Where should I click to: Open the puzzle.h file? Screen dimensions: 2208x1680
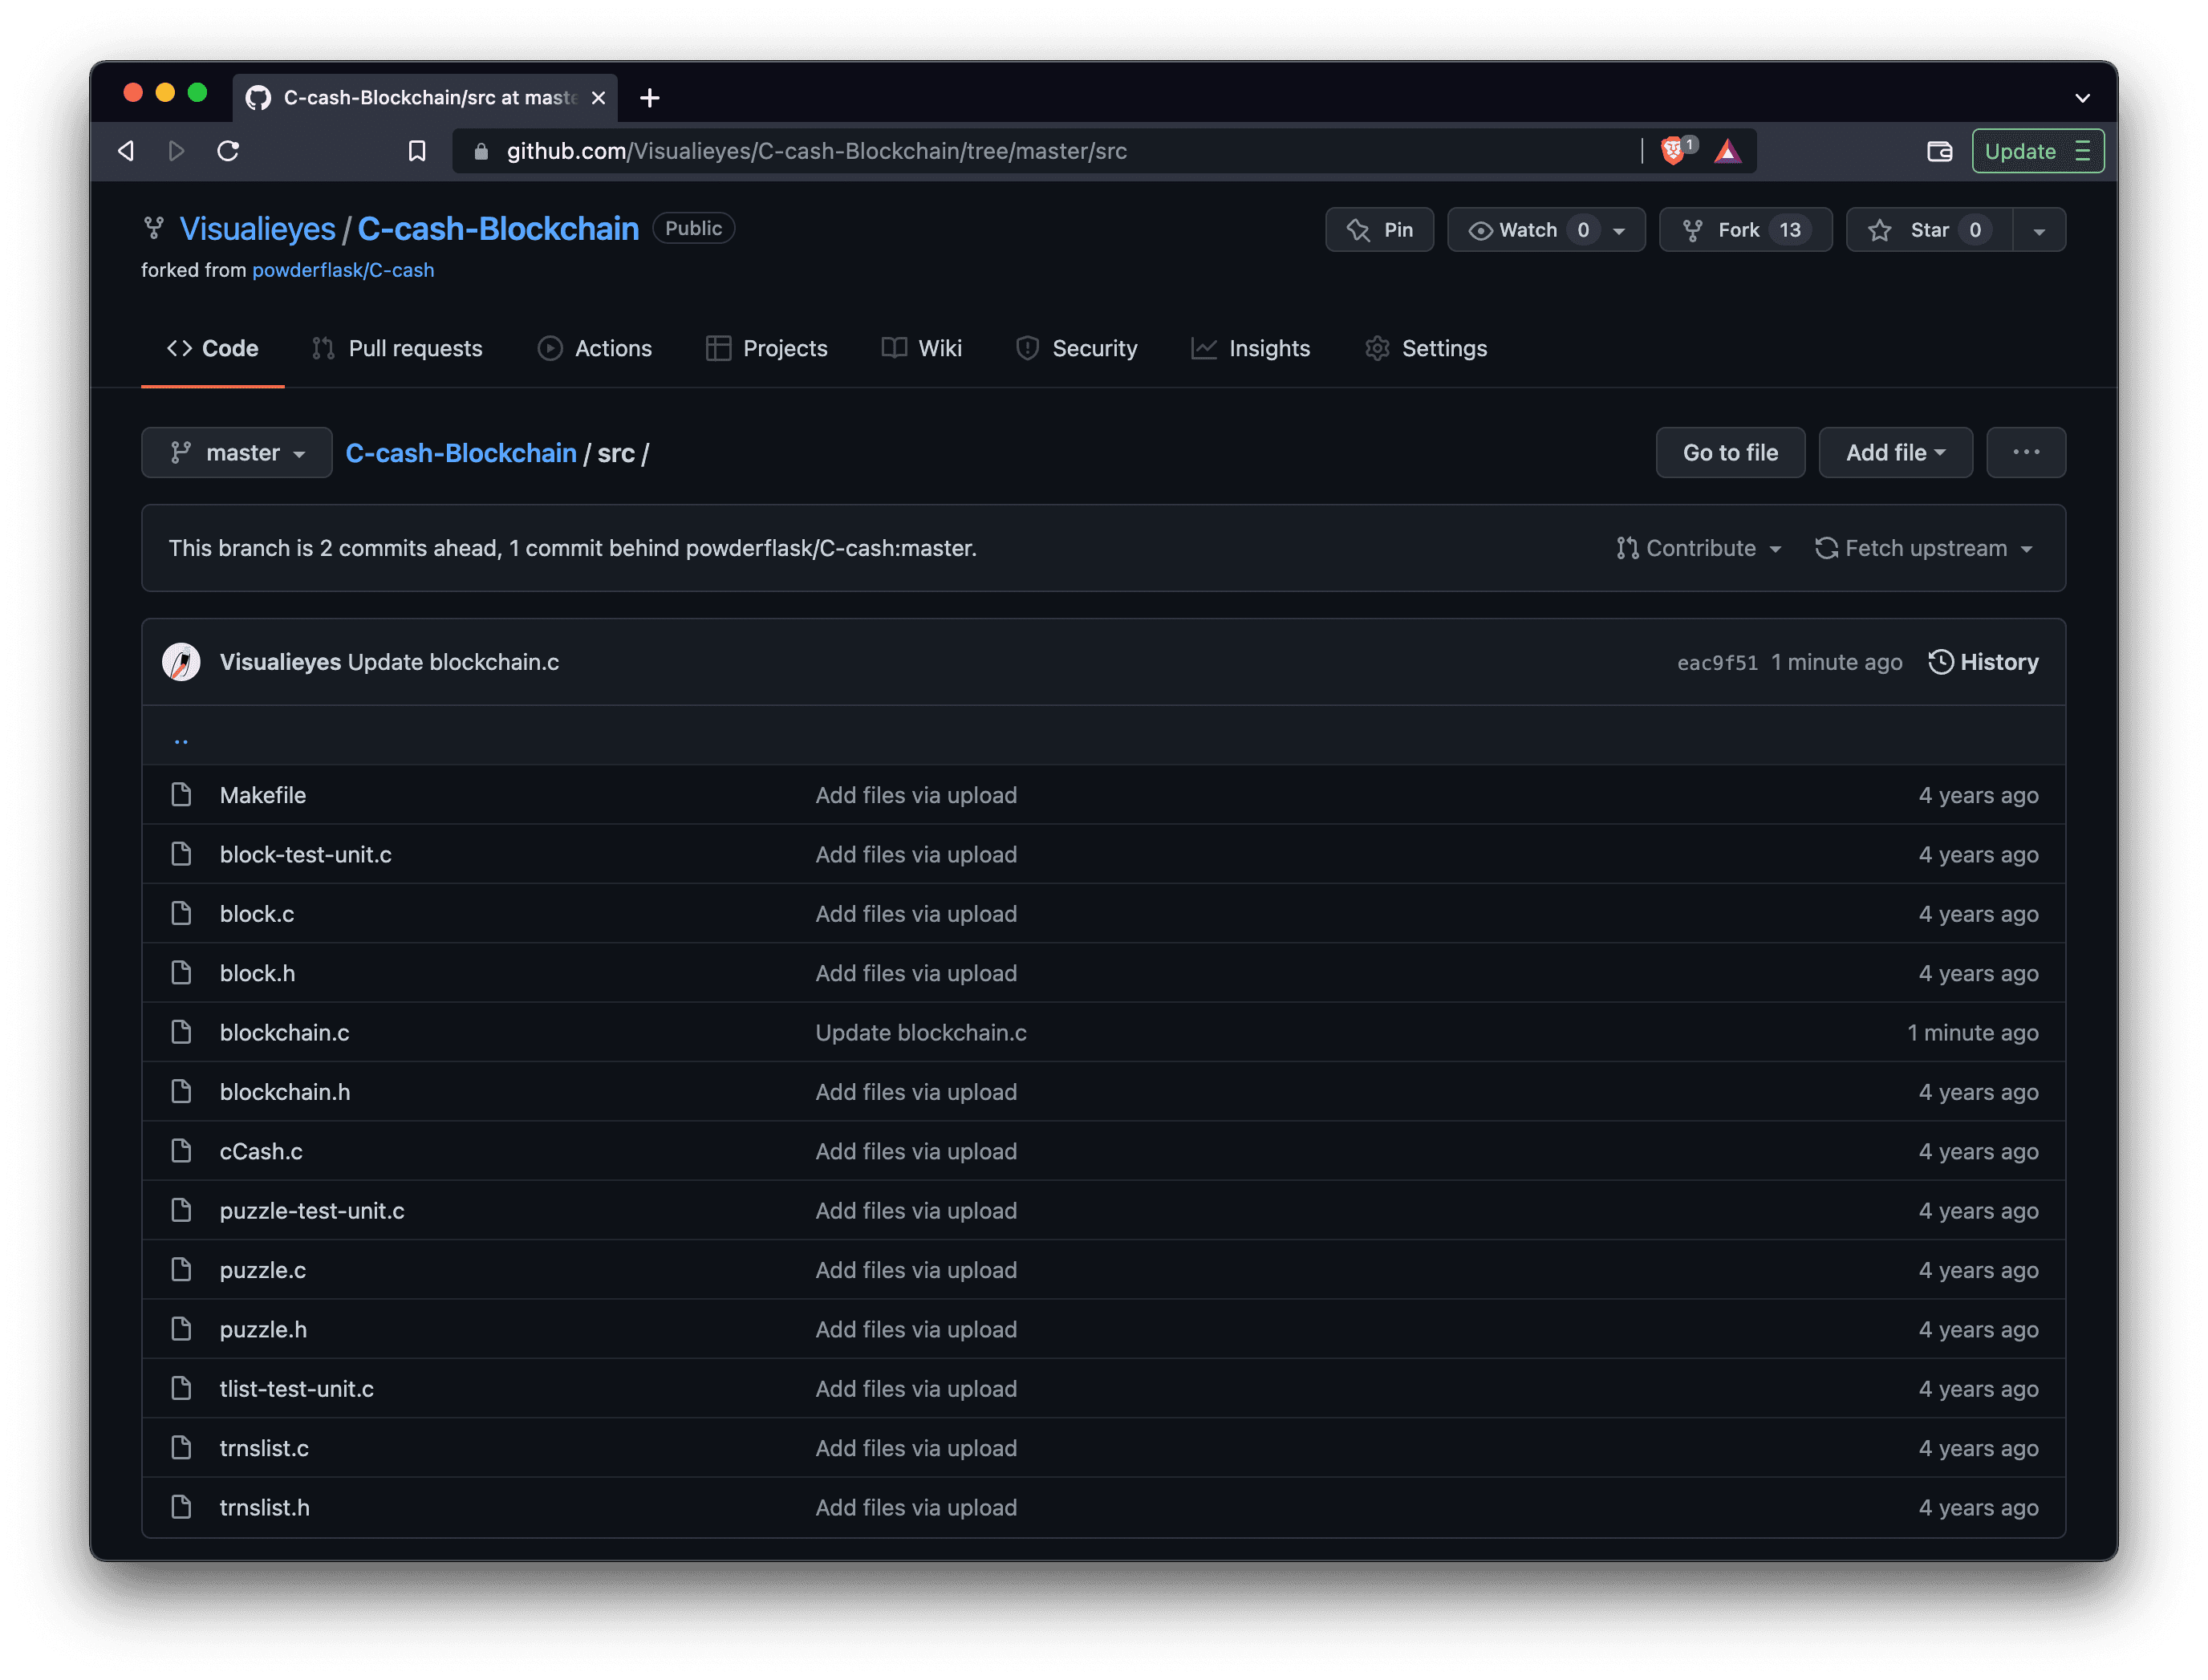click(263, 1329)
